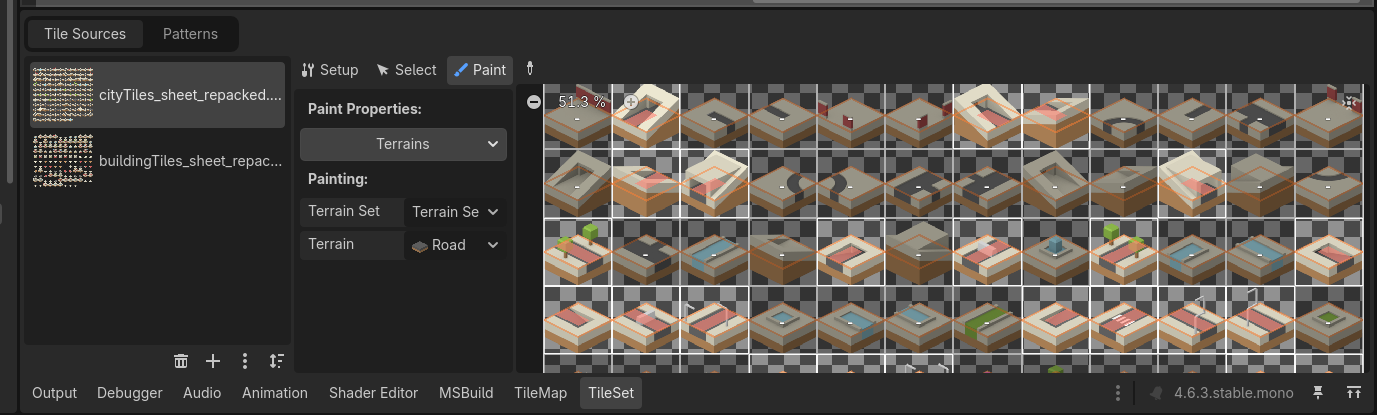Screen dimensions: 1377x415
Task: Add a new tile source with plus icon
Action: coord(213,361)
